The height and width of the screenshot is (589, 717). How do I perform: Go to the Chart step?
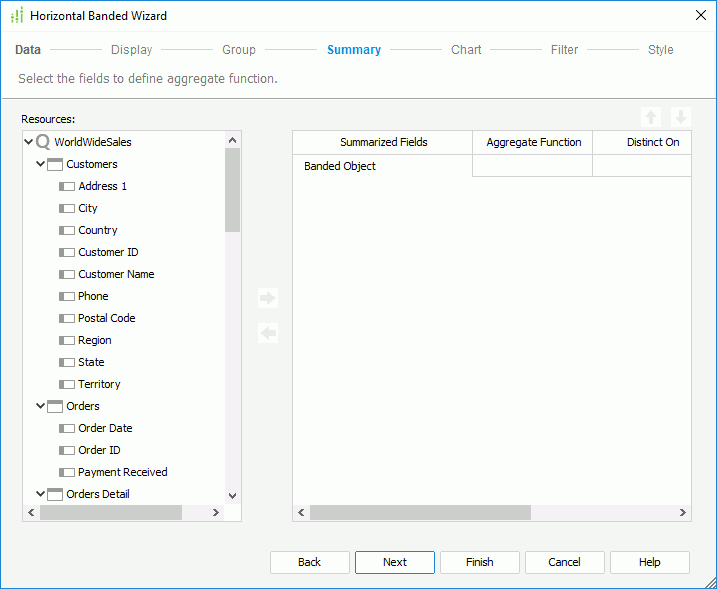click(466, 49)
